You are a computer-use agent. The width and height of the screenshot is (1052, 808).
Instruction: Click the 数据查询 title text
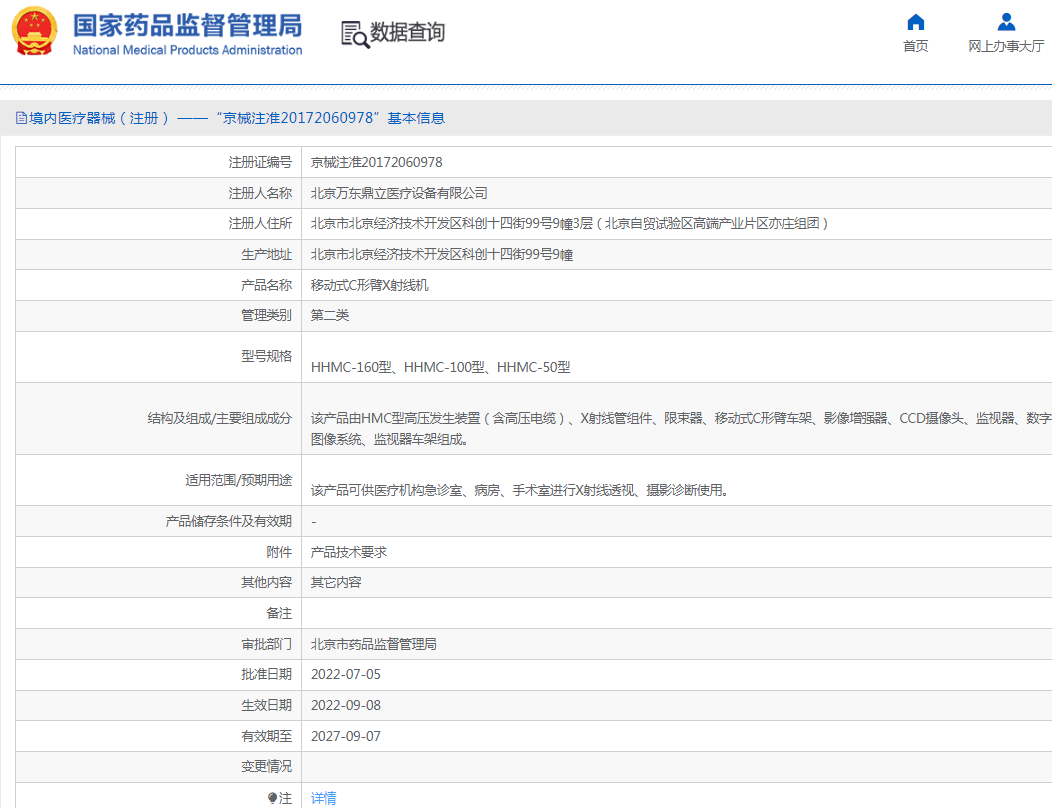click(x=408, y=33)
